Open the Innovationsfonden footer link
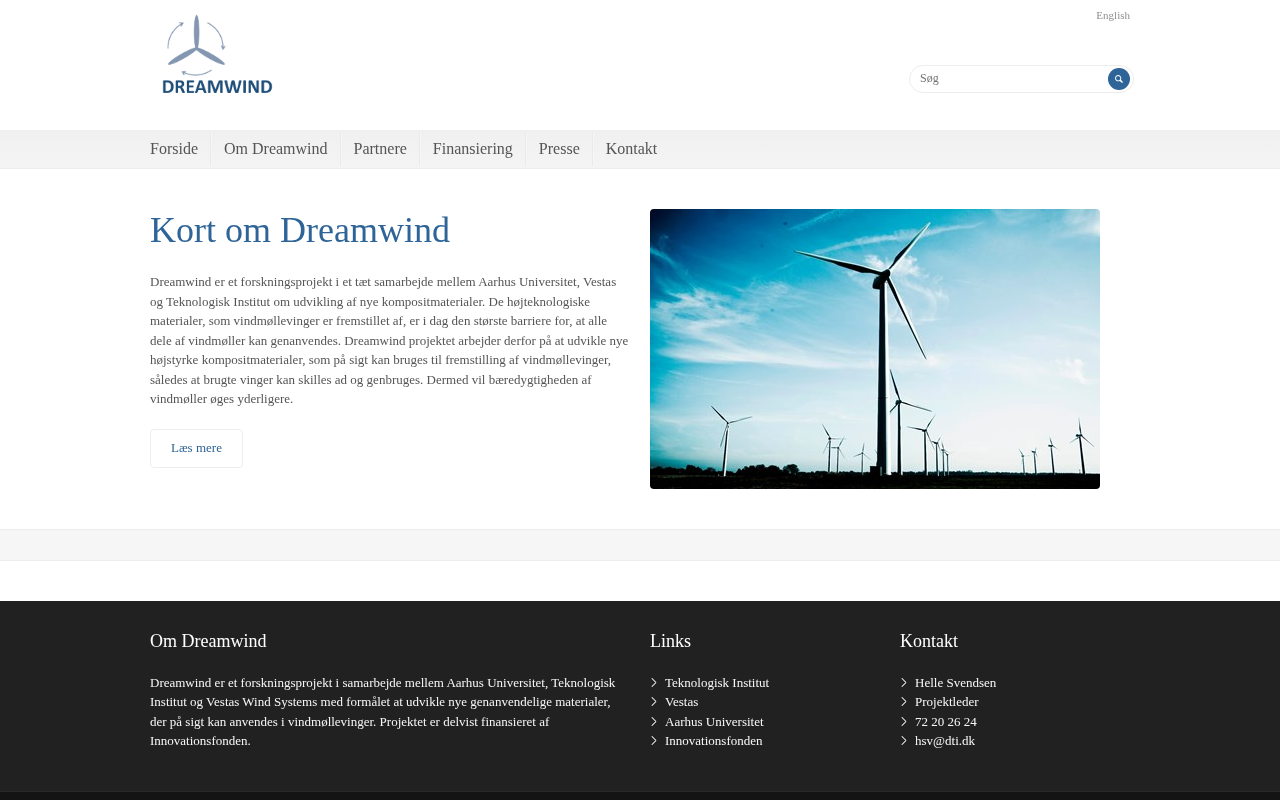Screen dimensions: 1280x800 (714, 741)
